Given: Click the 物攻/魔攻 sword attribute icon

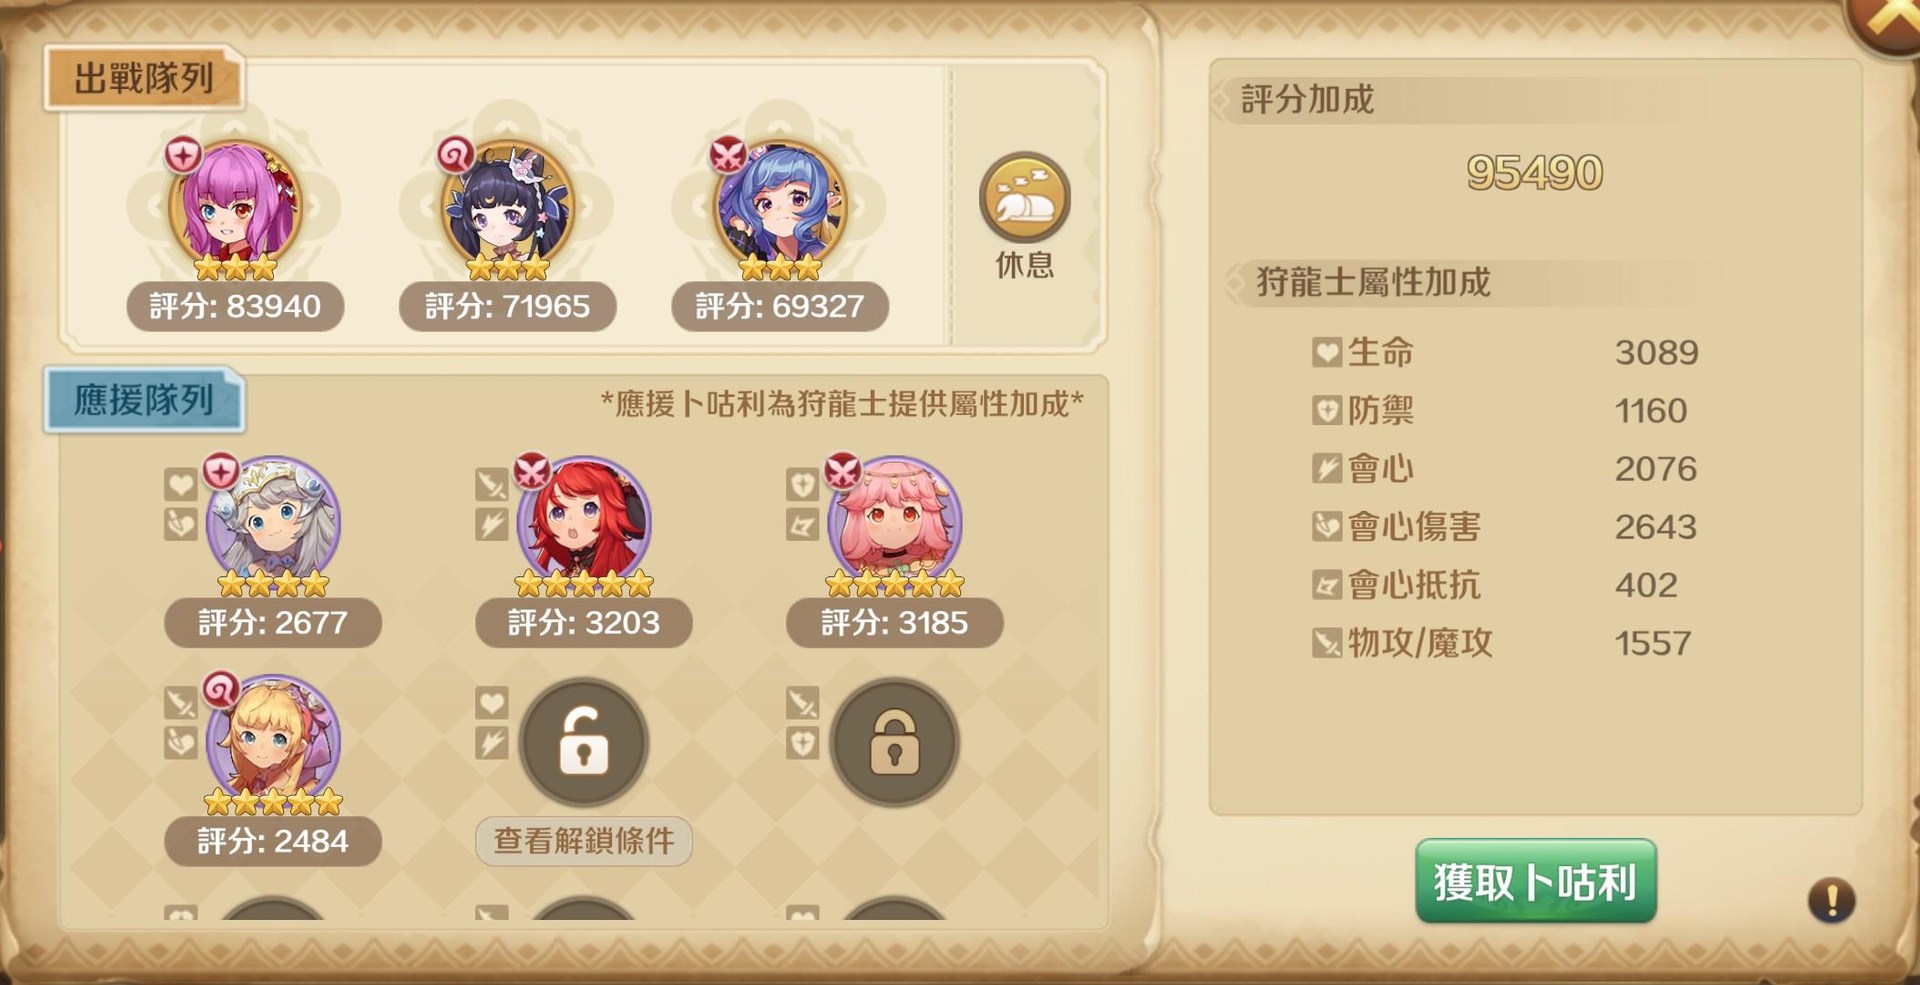Looking at the screenshot, I should 1327,643.
